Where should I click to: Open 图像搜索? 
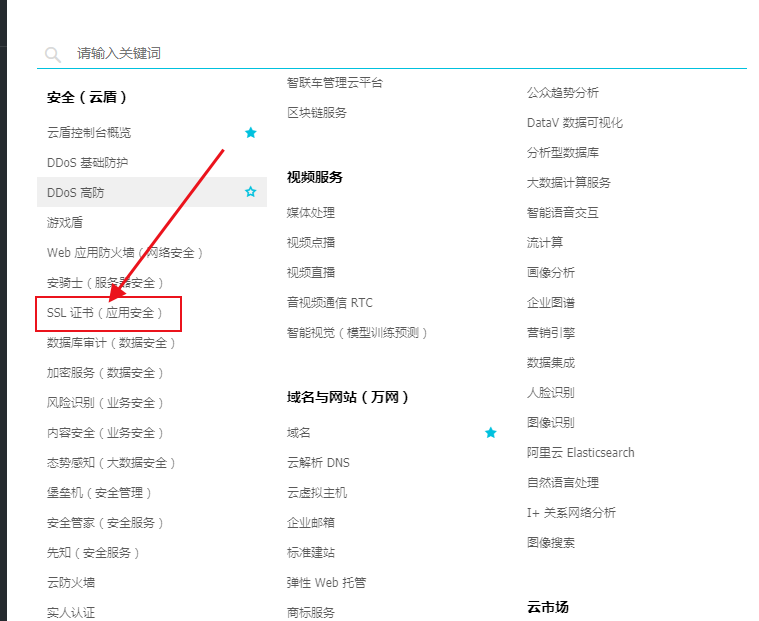[x=551, y=543]
